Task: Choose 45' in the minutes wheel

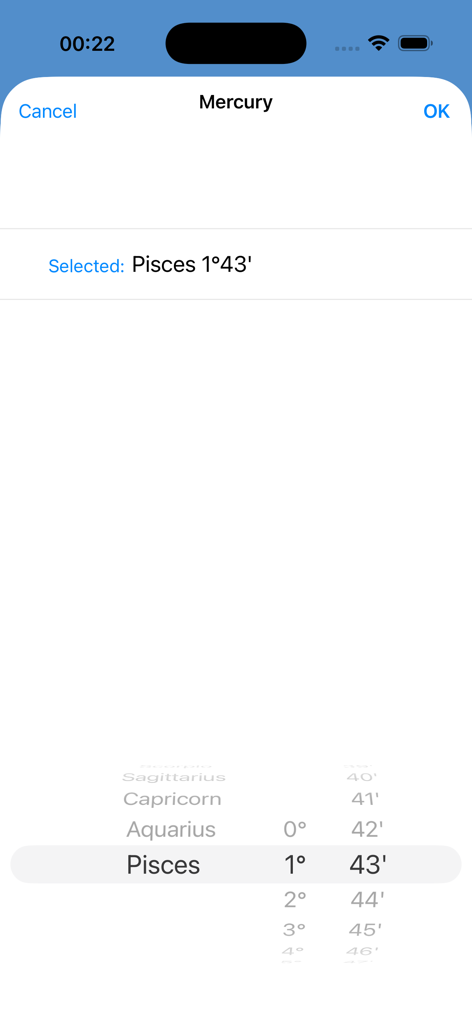Action: click(x=366, y=929)
